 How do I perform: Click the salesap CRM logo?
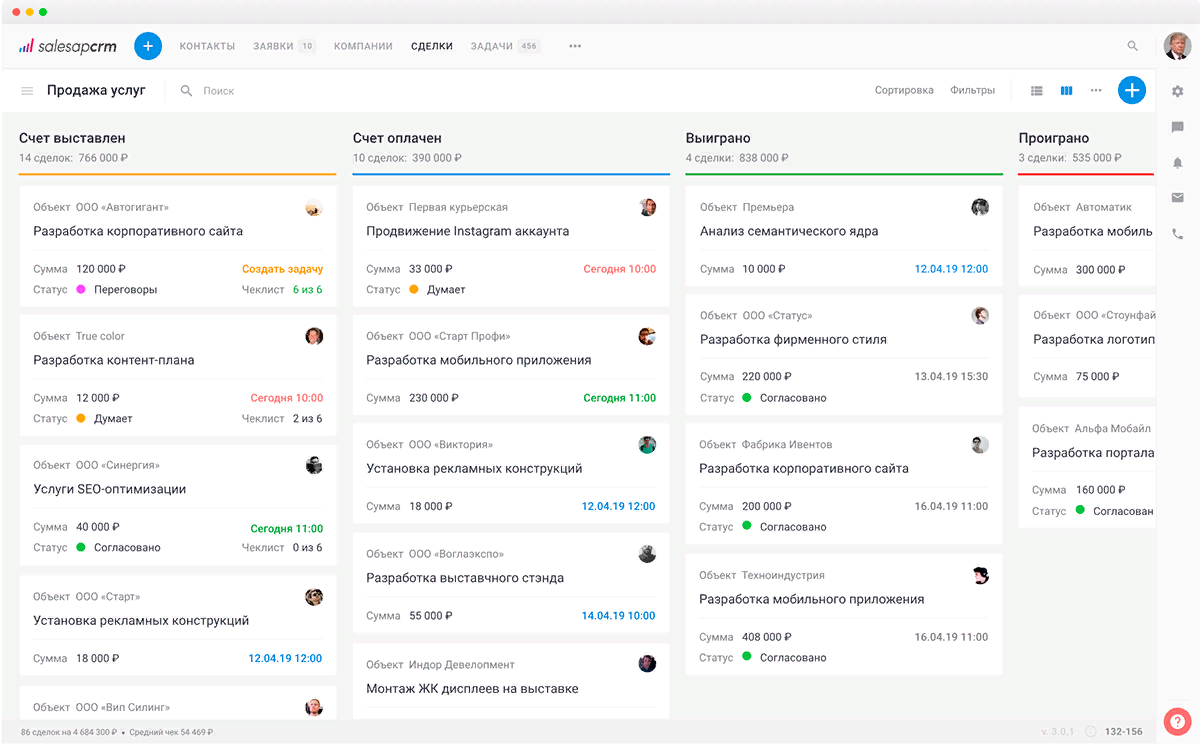pyautogui.click(x=69, y=46)
